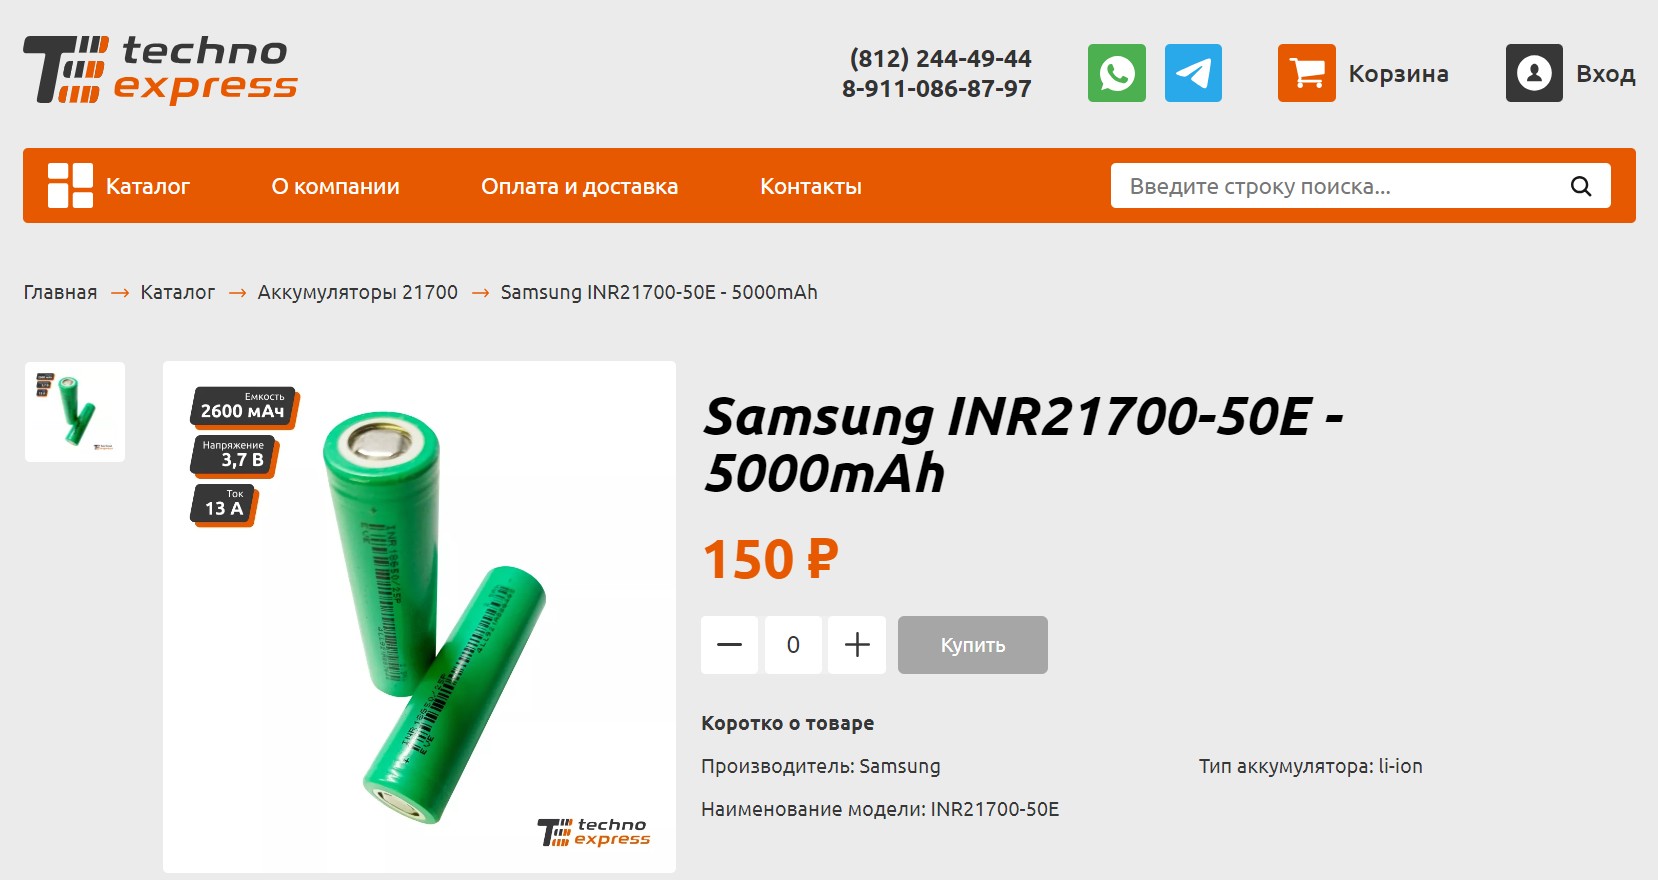Go to Главная breadcrumb link

(60, 292)
